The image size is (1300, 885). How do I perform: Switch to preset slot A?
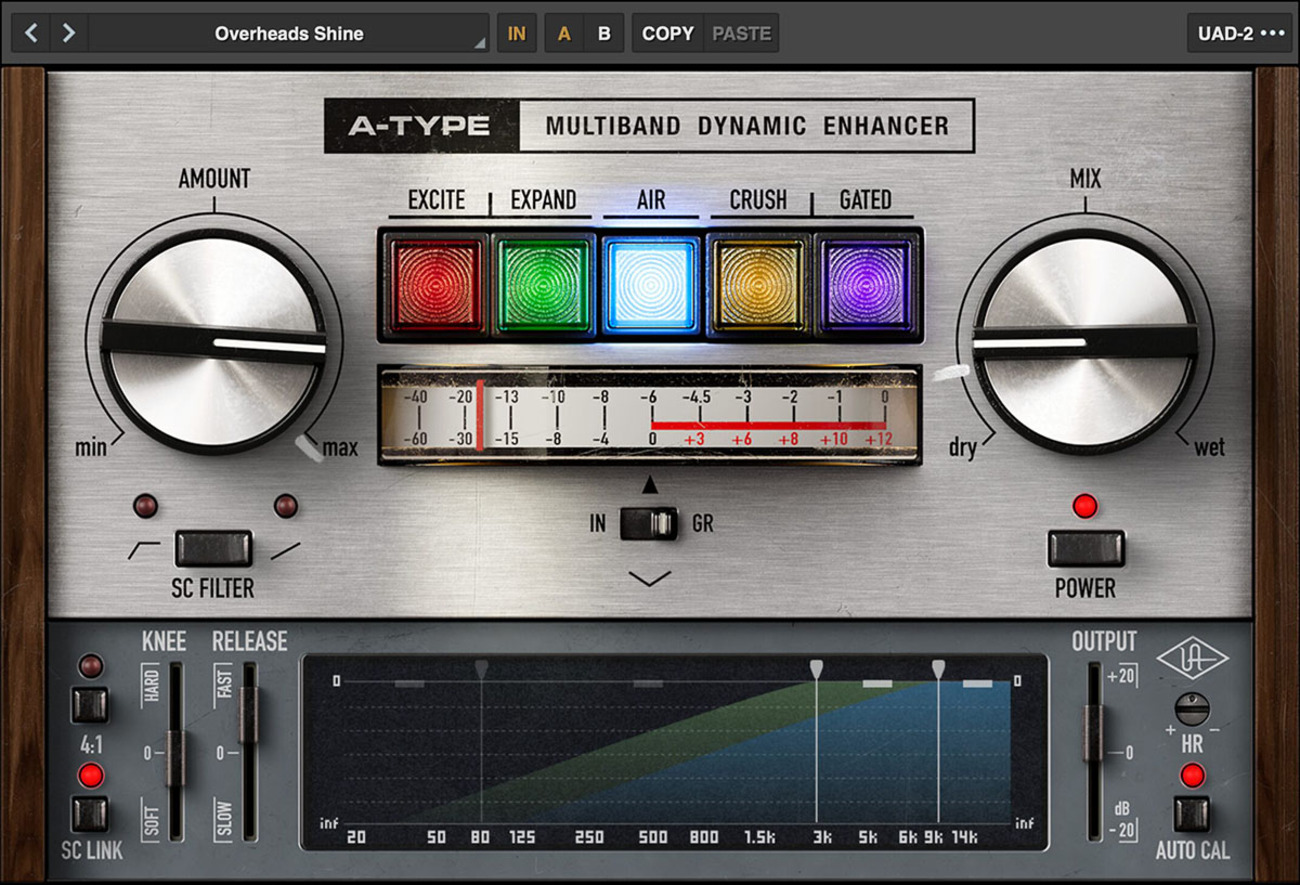564,33
